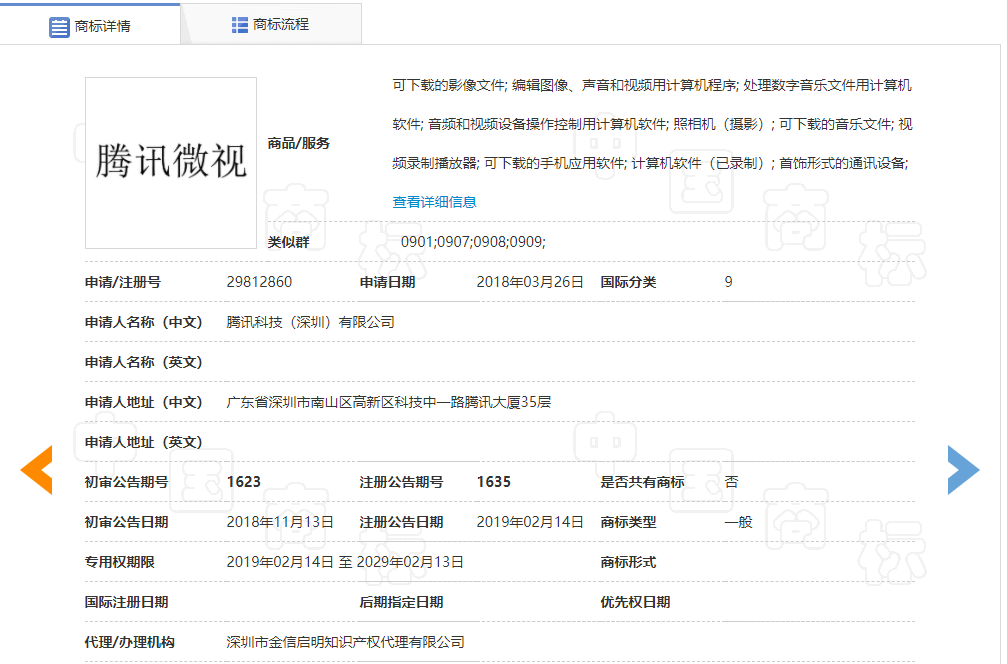Image resolution: width=1007 pixels, height=664 pixels.
Task: Click the 国际分类 value 9
Action: coord(728,282)
